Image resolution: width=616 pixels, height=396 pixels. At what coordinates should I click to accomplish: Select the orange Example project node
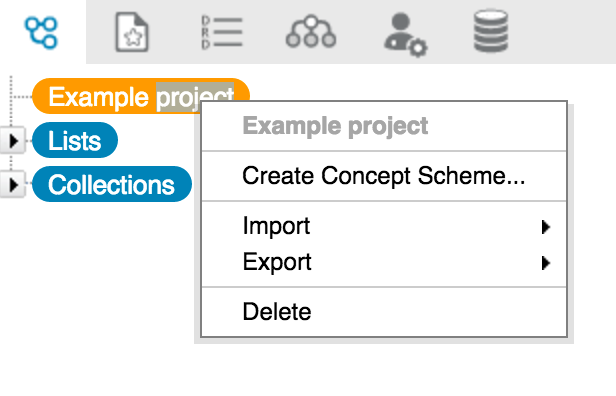tap(141, 96)
